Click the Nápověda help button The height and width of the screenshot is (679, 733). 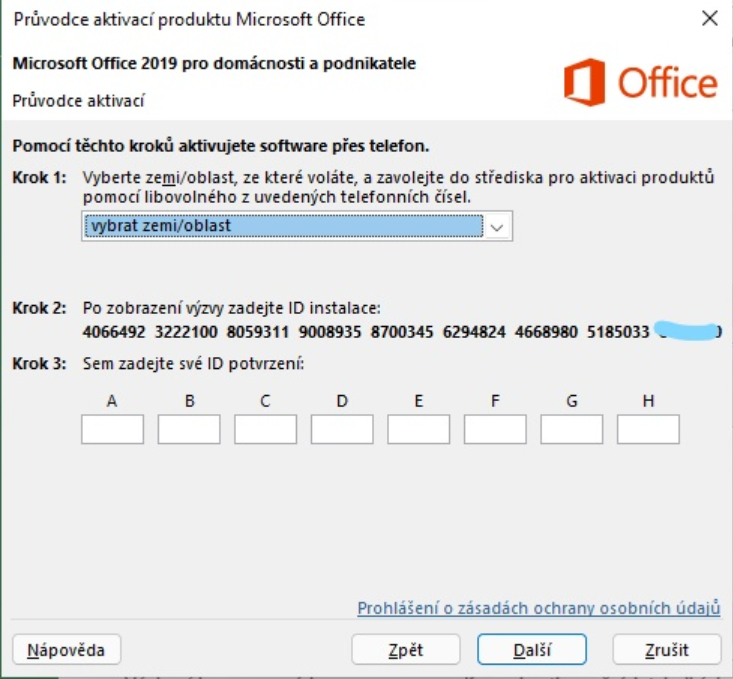pyautogui.click(x=66, y=650)
